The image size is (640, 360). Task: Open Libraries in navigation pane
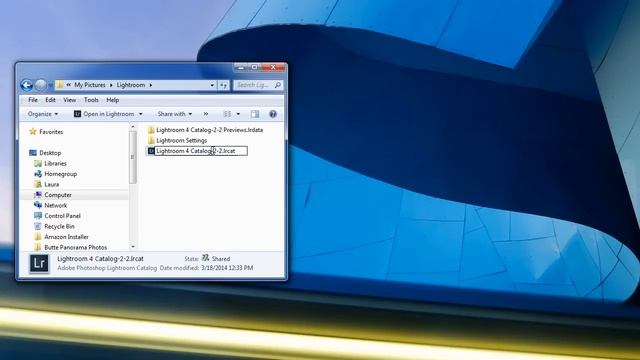pyautogui.click(x=56, y=163)
